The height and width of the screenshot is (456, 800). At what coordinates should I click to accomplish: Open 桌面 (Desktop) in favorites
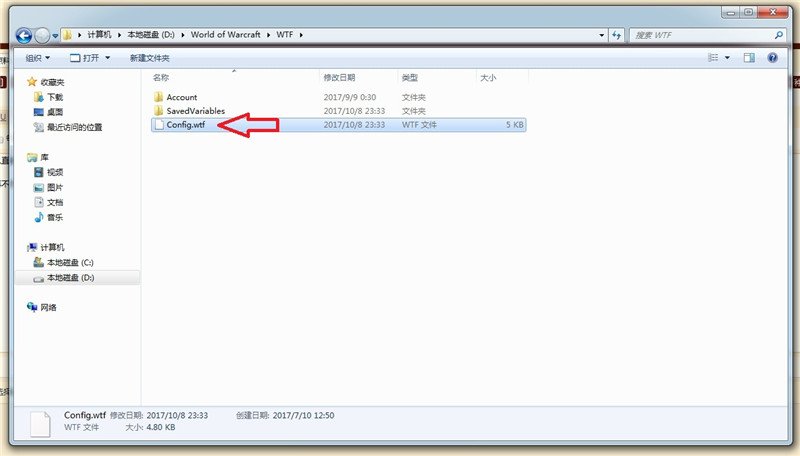54,112
